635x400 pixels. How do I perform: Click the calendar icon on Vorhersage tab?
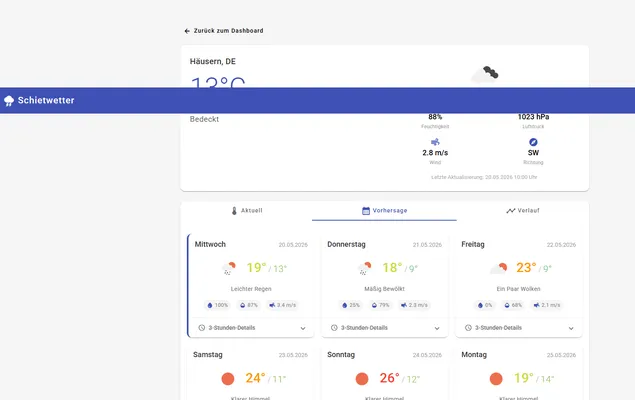(366, 211)
